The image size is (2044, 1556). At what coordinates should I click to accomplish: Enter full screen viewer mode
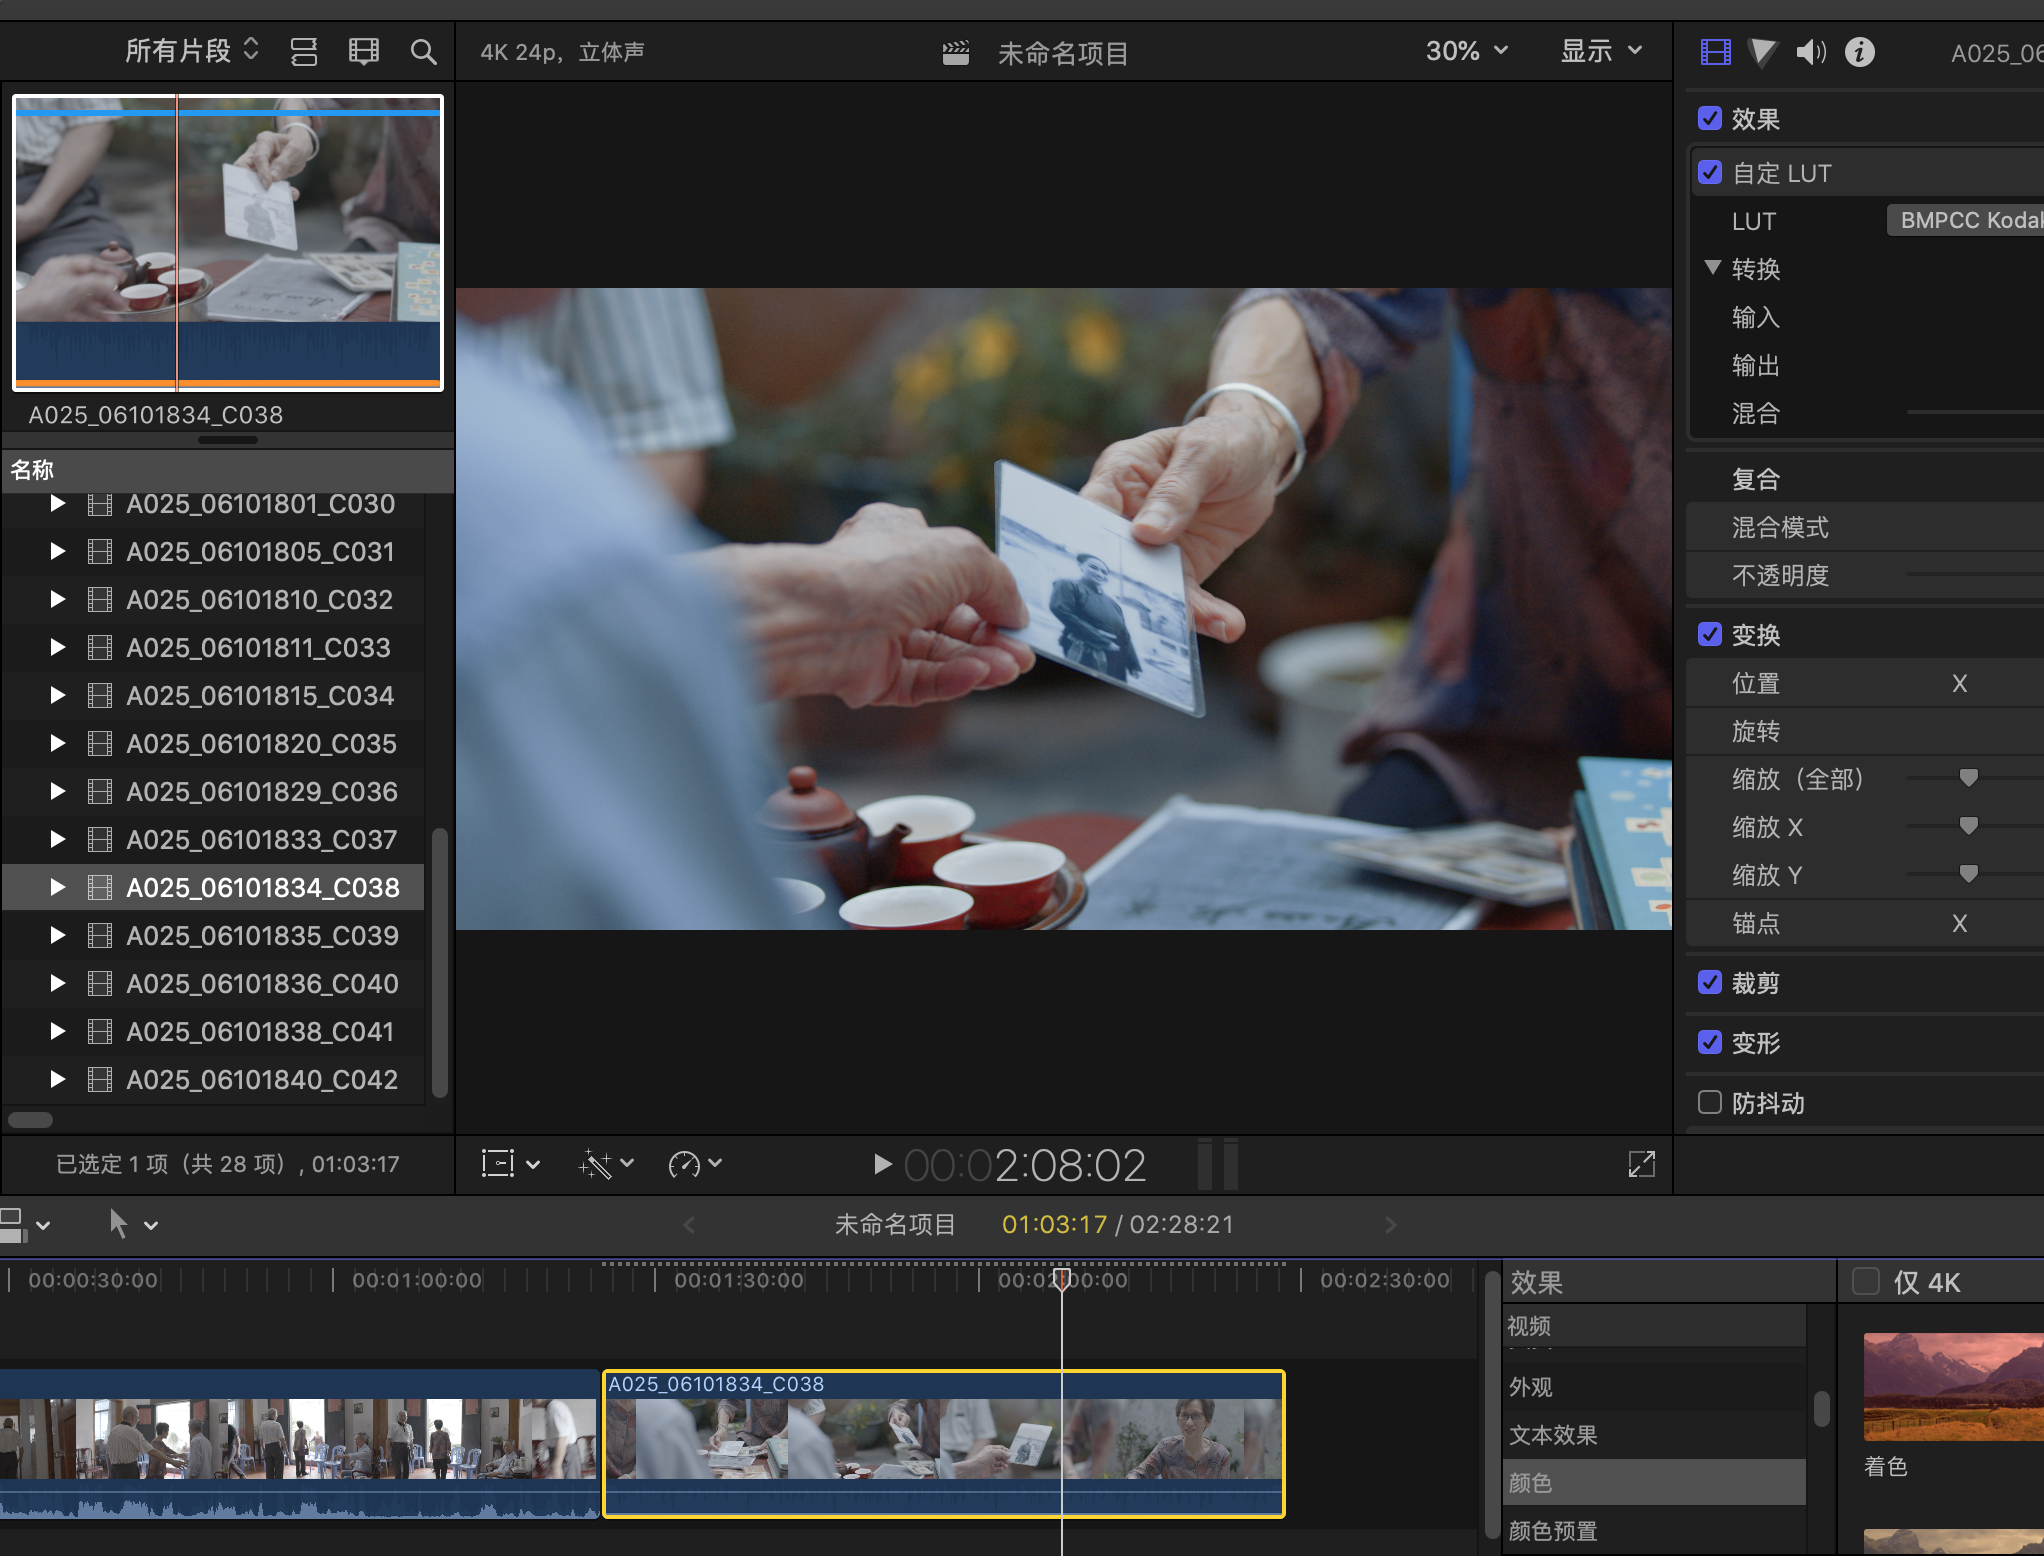click(x=1642, y=1163)
